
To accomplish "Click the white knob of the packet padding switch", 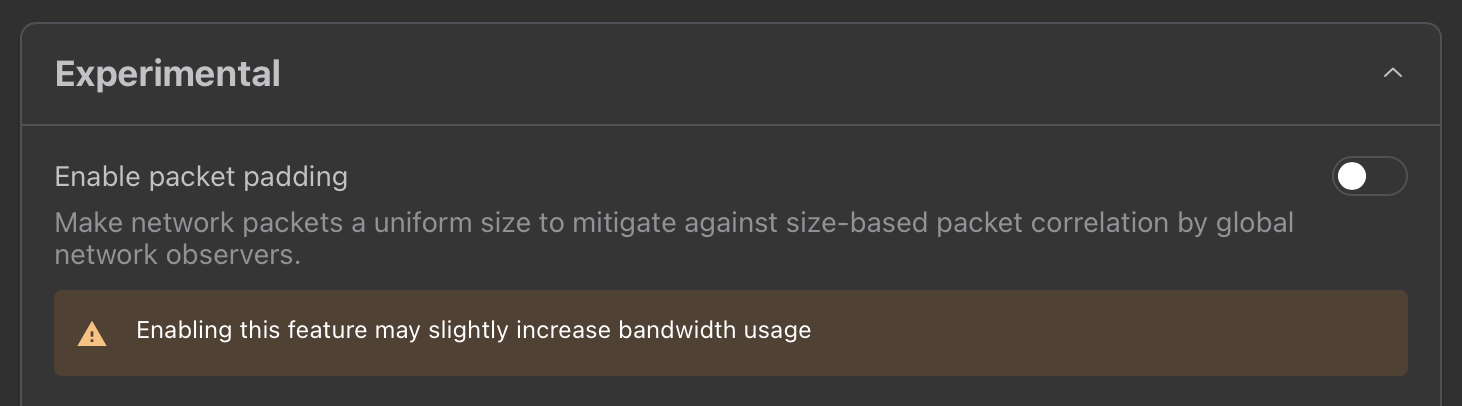I will click(x=1352, y=177).
